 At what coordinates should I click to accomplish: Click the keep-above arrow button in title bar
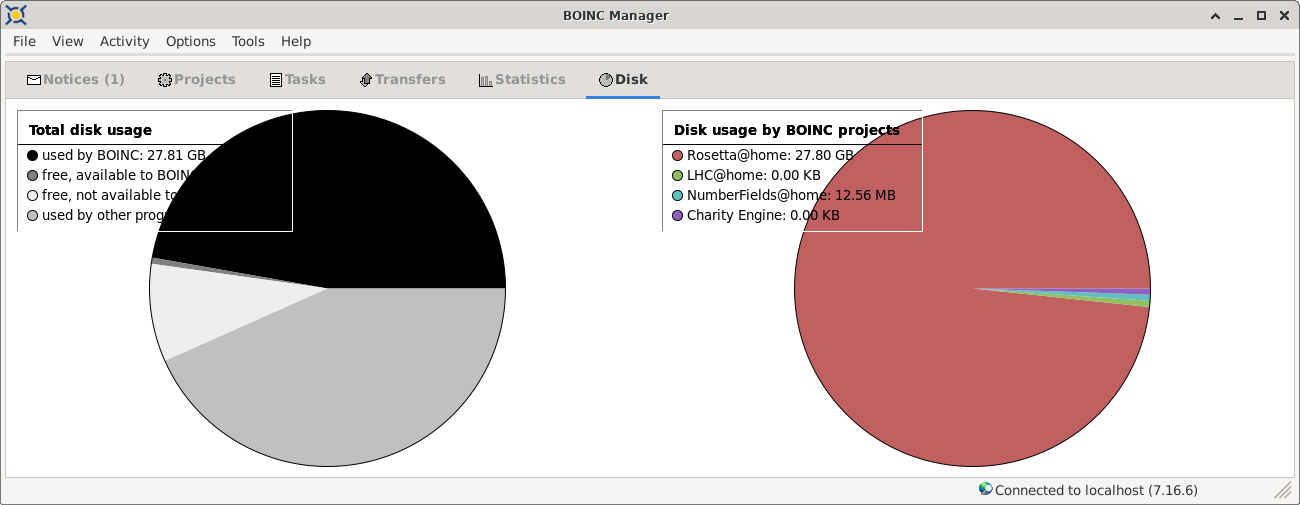tap(1215, 15)
